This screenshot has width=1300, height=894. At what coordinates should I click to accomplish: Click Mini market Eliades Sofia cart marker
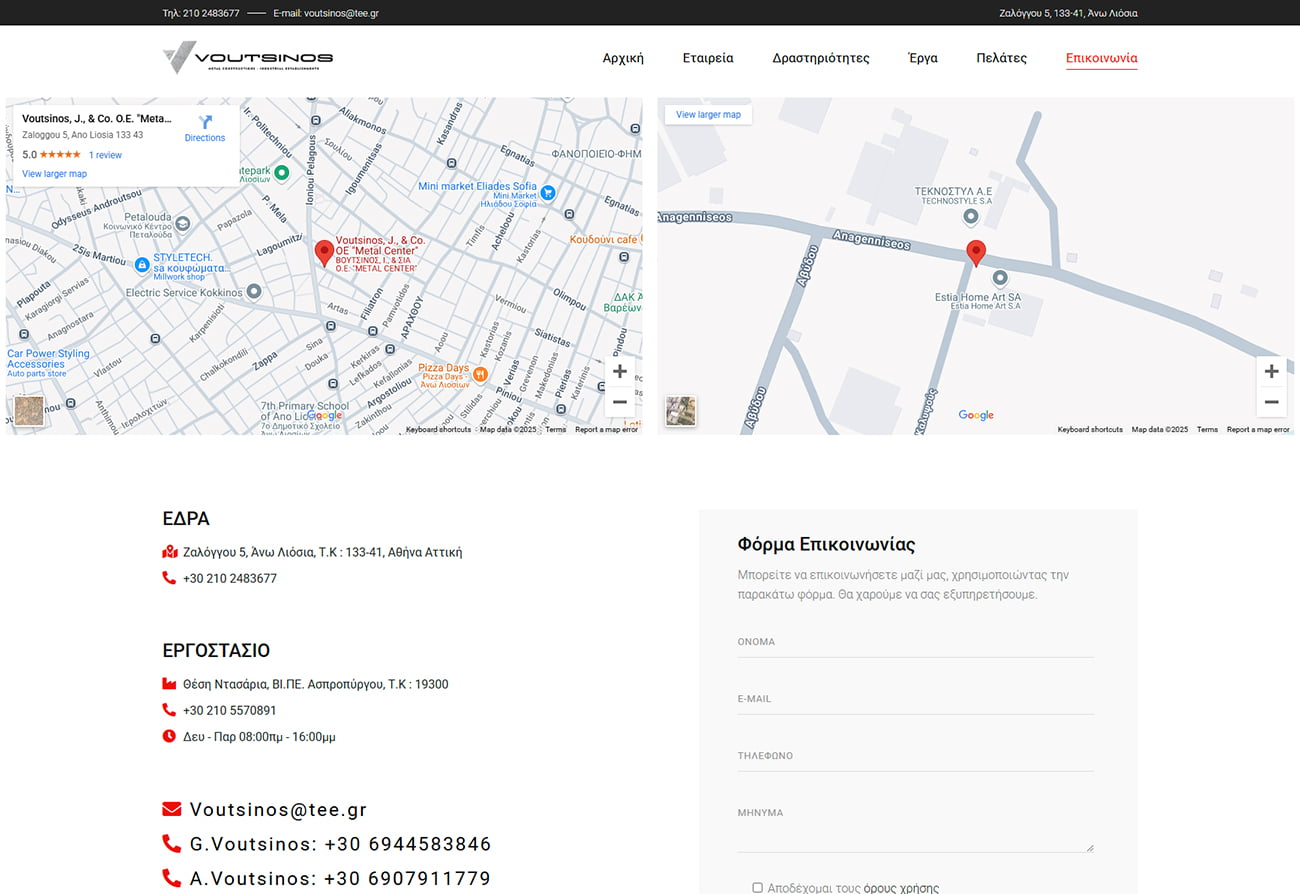tap(548, 193)
